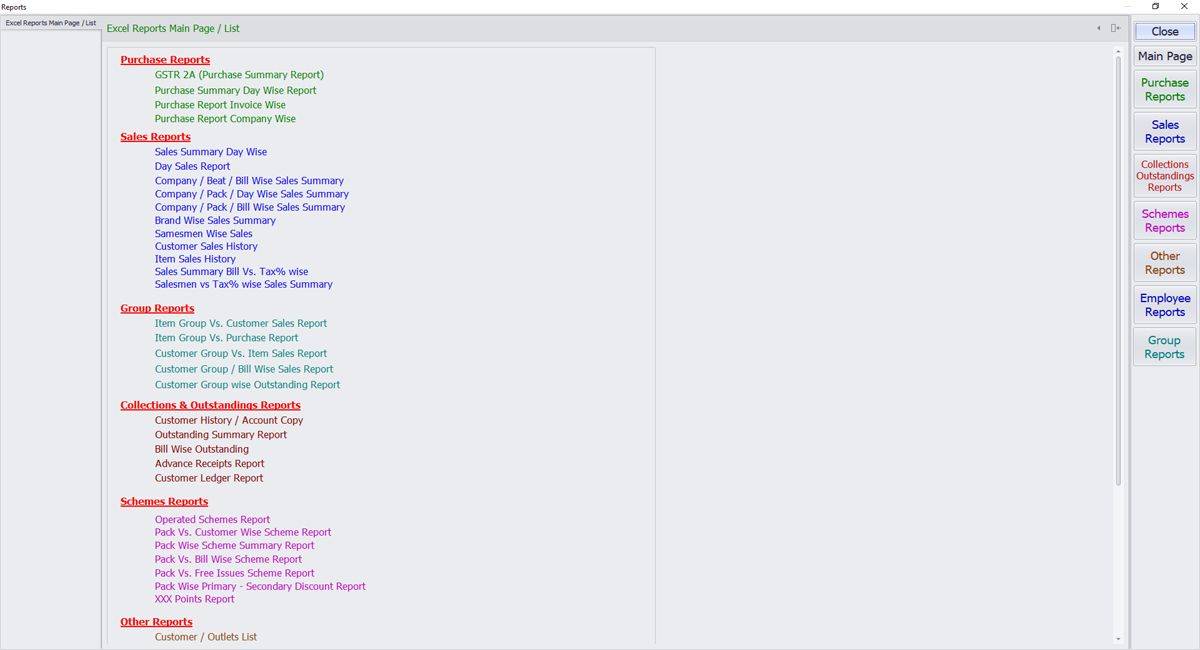Open Item Group Vs. Purchase Report

226,338
